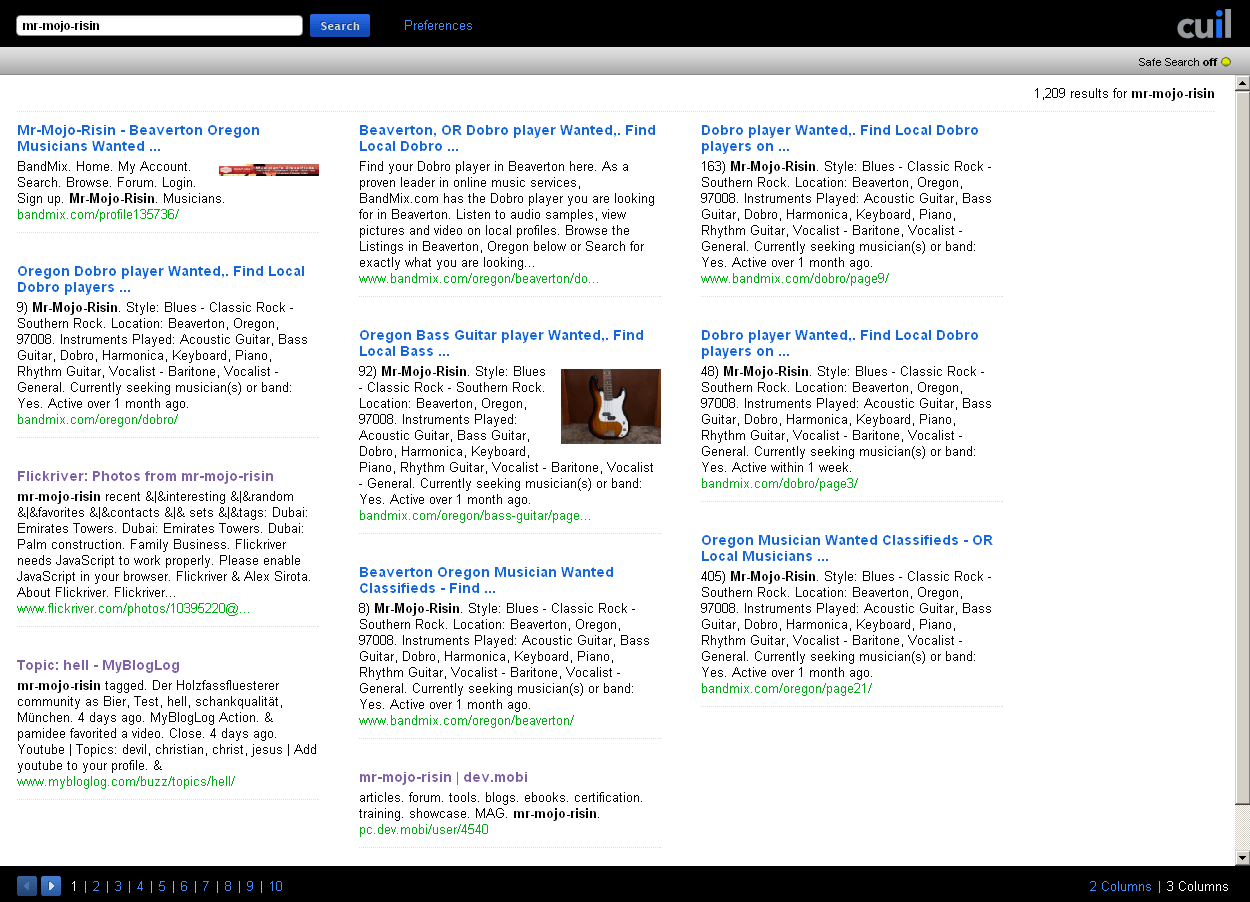Go to results page 6
The image size is (1250, 902).
(x=184, y=886)
